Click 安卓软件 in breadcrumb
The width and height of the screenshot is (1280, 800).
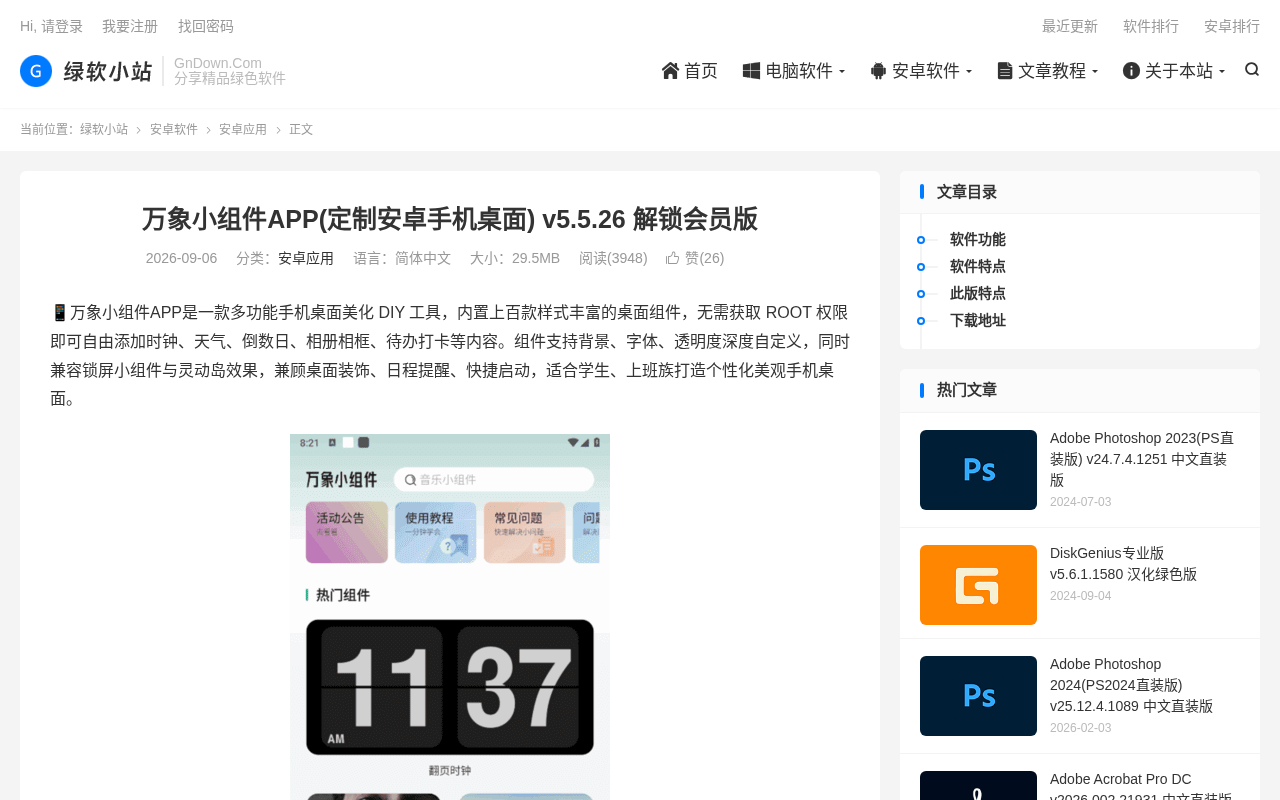click(x=174, y=129)
